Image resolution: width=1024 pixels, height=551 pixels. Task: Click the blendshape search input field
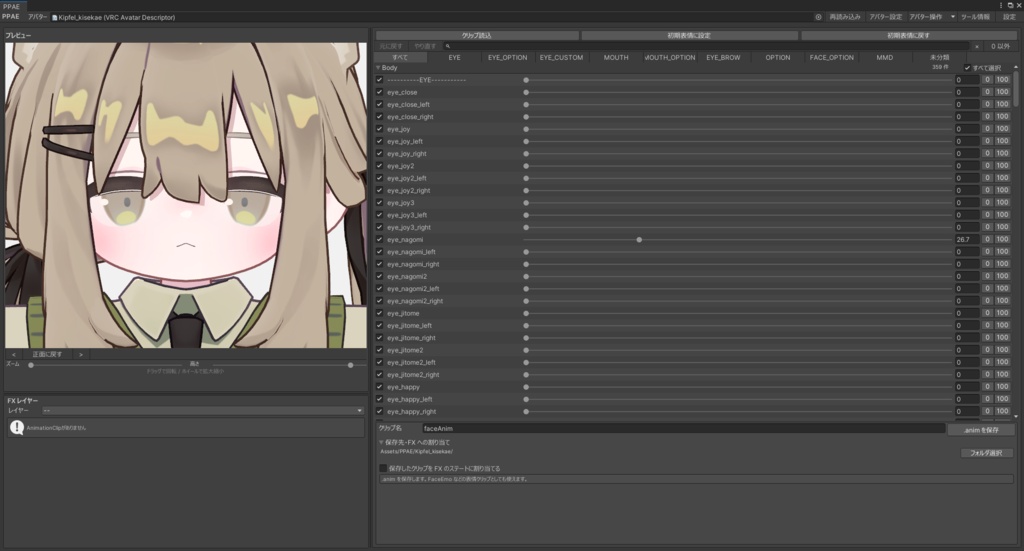point(707,46)
